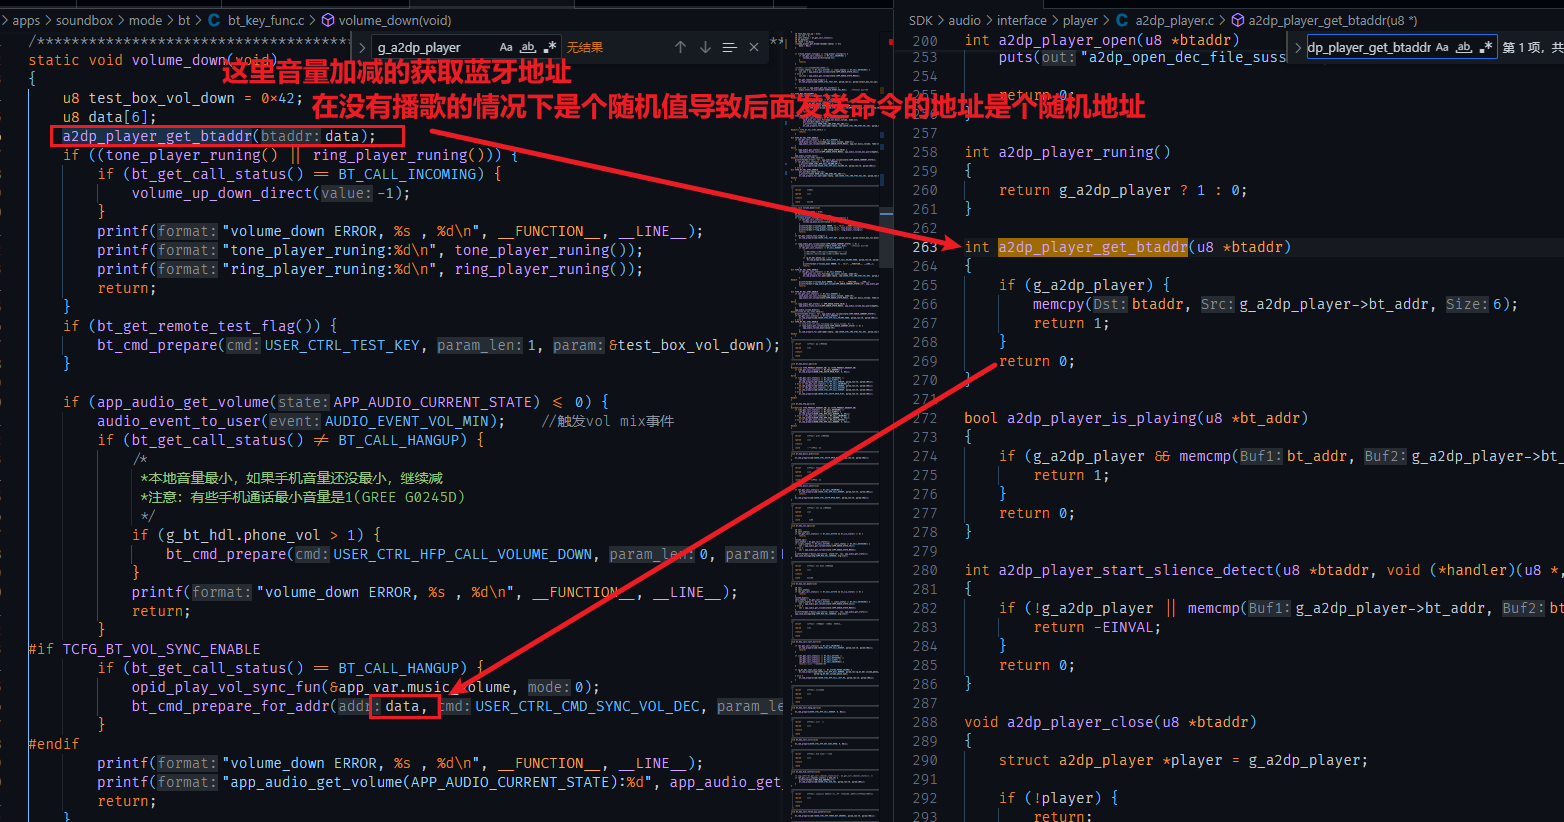Toggle regular expression in left find box
The width and height of the screenshot is (1564, 822).
pyautogui.click(x=550, y=47)
